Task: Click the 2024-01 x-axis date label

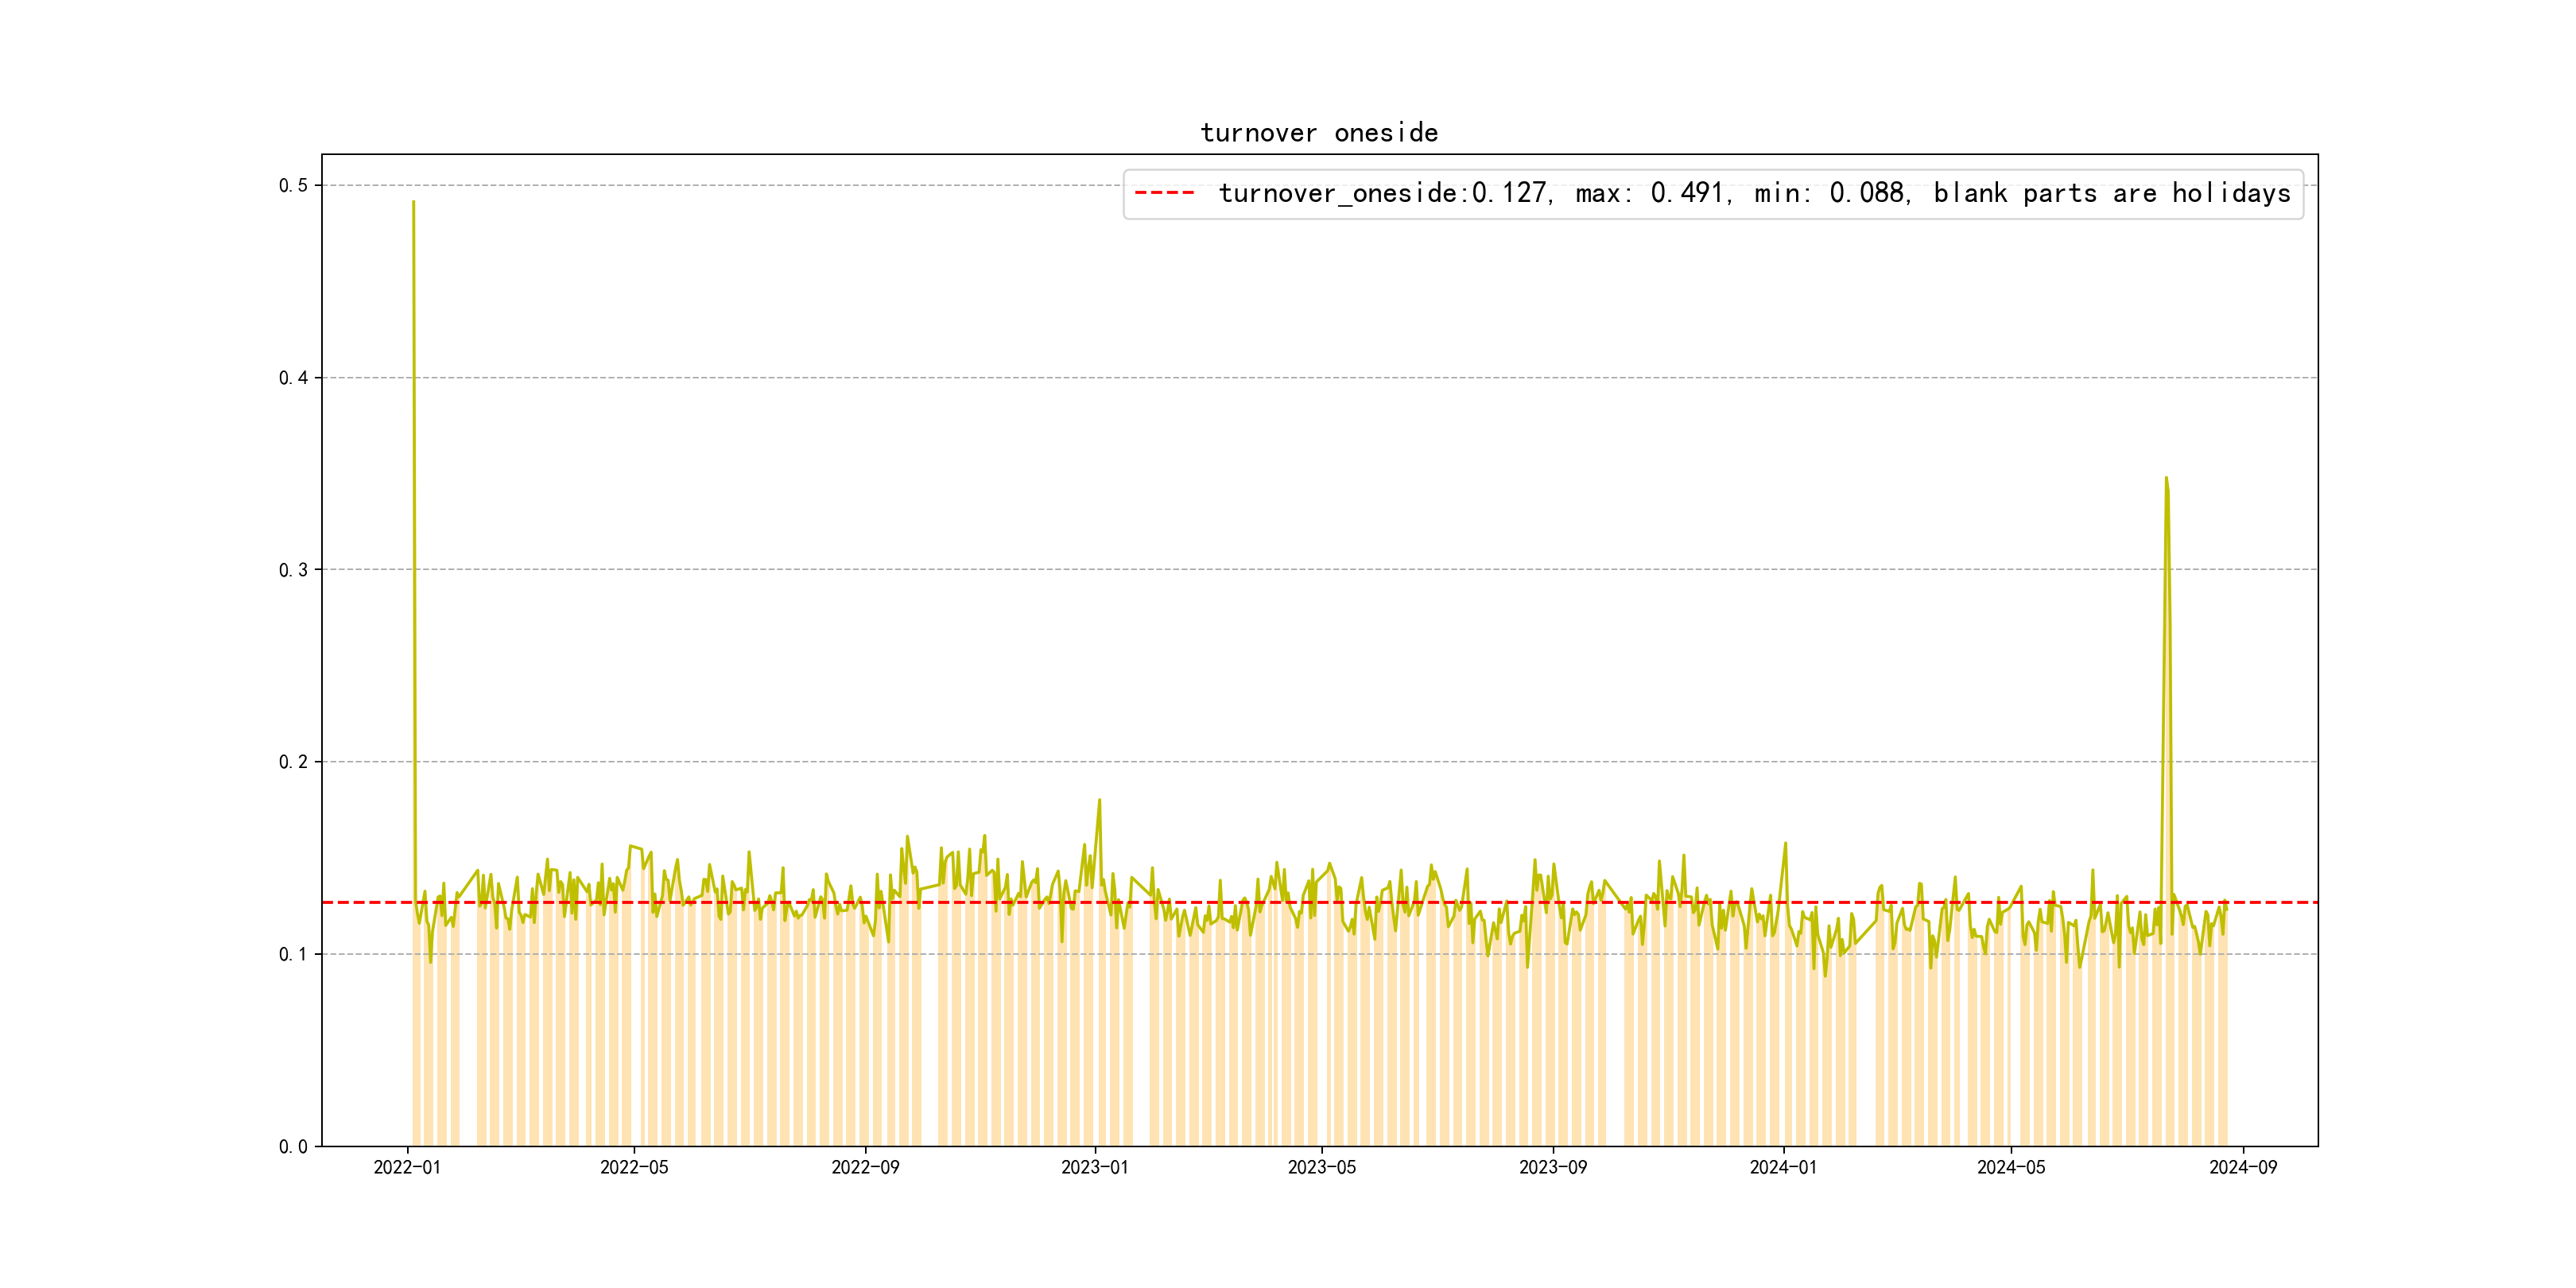Action: coord(1783,1168)
